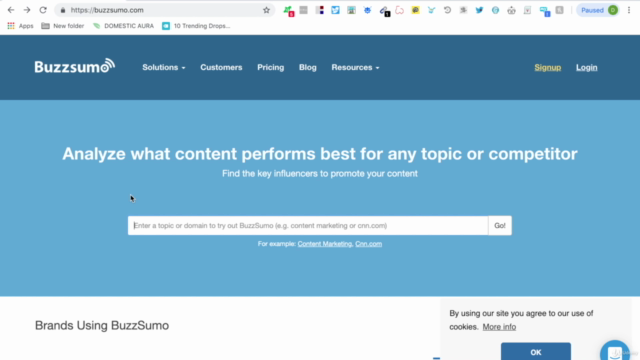This screenshot has width=640, height=360.
Task: Open the Apps grid shortcut
Action: coord(20,26)
